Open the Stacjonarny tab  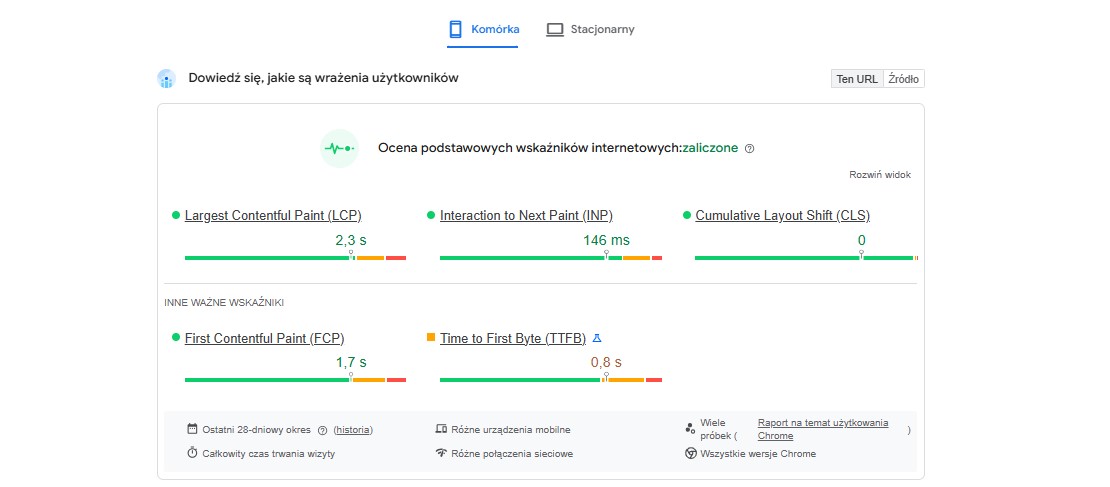[602, 29]
